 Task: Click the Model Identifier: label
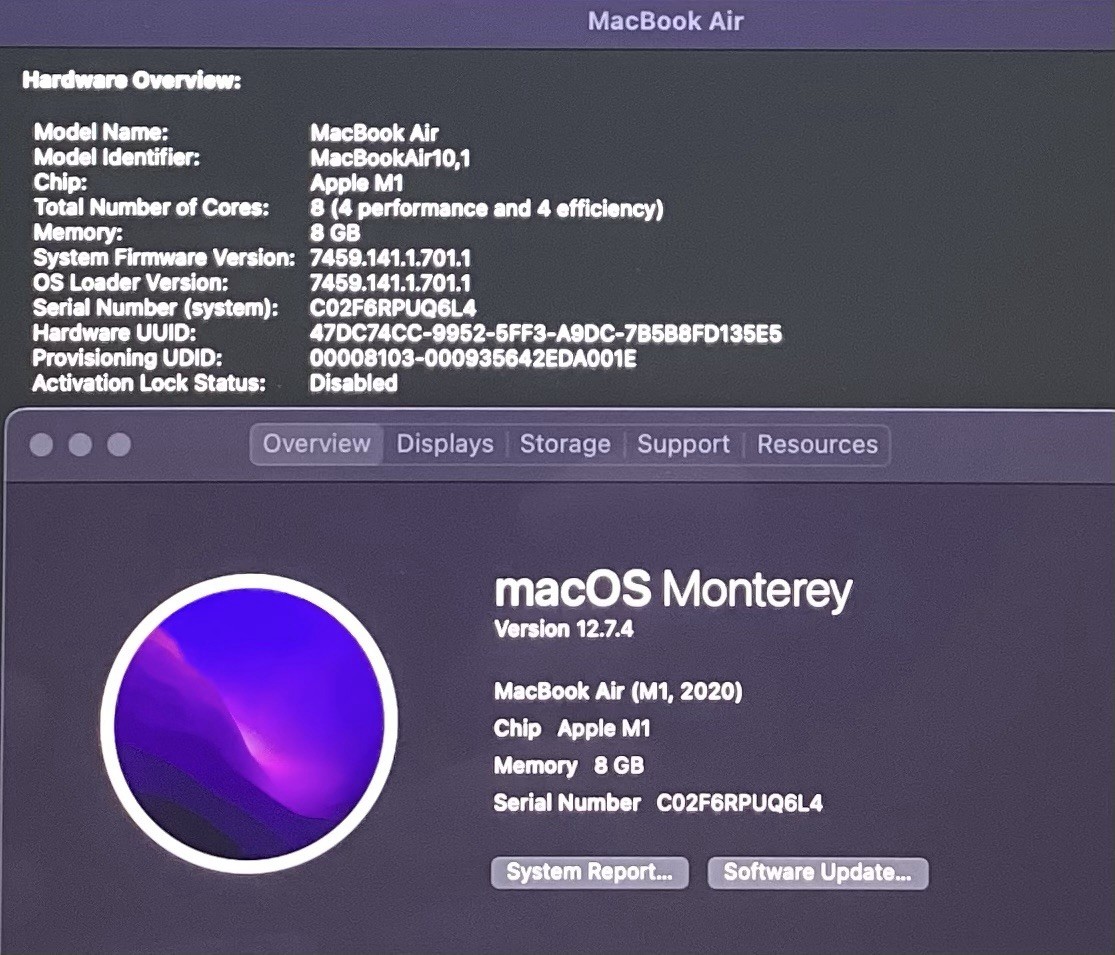(x=117, y=157)
